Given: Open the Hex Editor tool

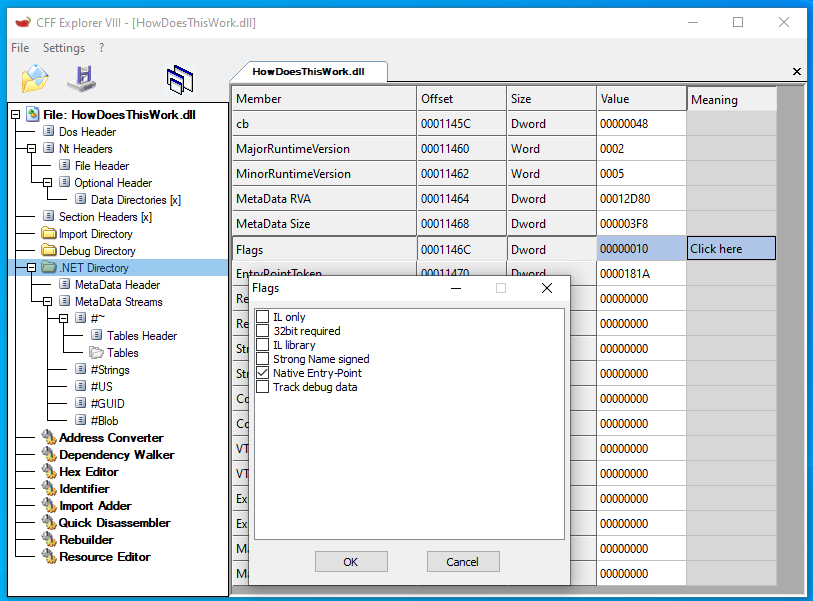Looking at the screenshot, I should pyautogui.click(x=89, y=472).
